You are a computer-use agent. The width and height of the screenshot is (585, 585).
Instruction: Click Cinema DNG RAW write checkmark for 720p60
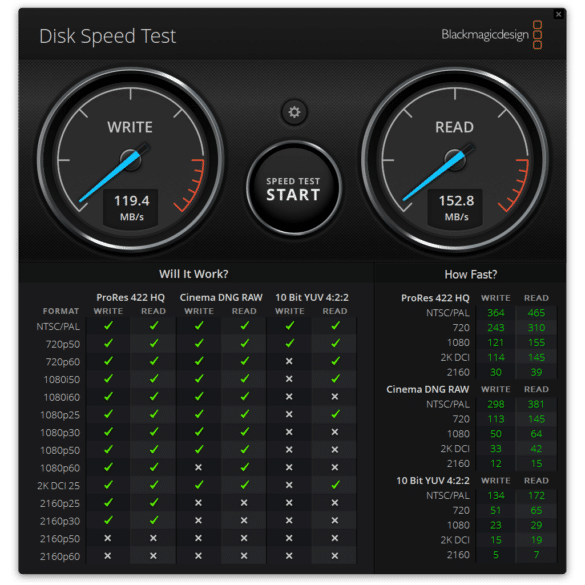(199, 361)
